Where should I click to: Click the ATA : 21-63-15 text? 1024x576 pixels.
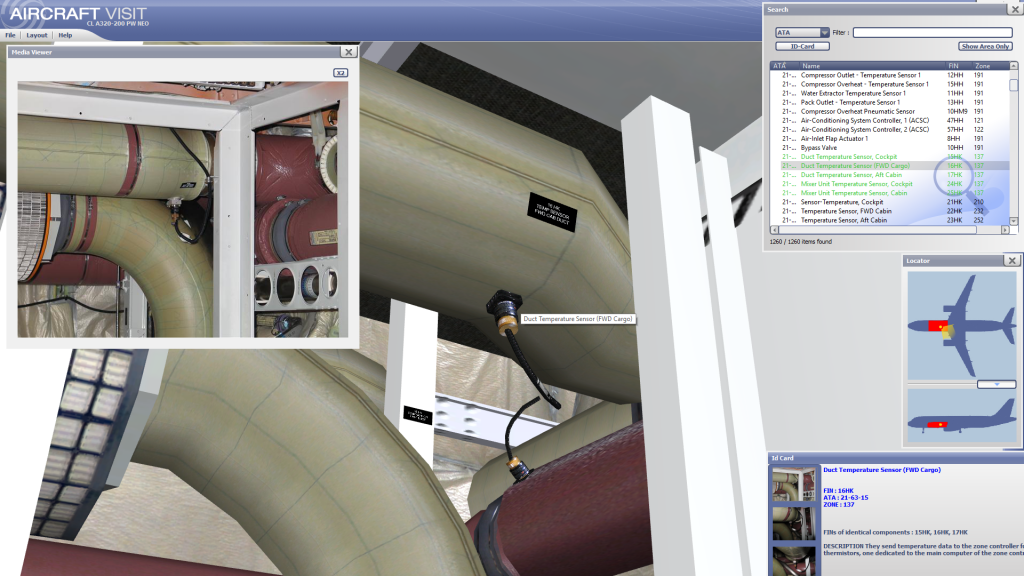(x=845, y=498)
